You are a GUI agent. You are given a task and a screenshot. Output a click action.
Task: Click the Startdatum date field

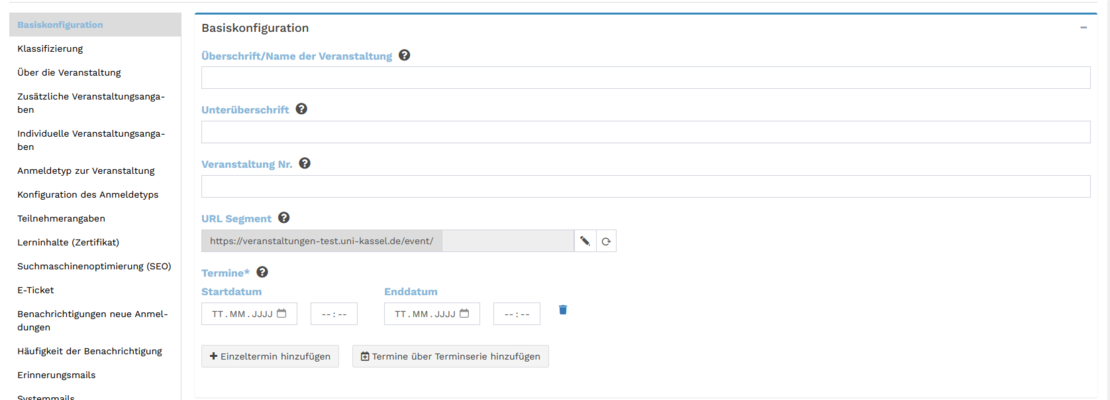(x=249, y=314)
